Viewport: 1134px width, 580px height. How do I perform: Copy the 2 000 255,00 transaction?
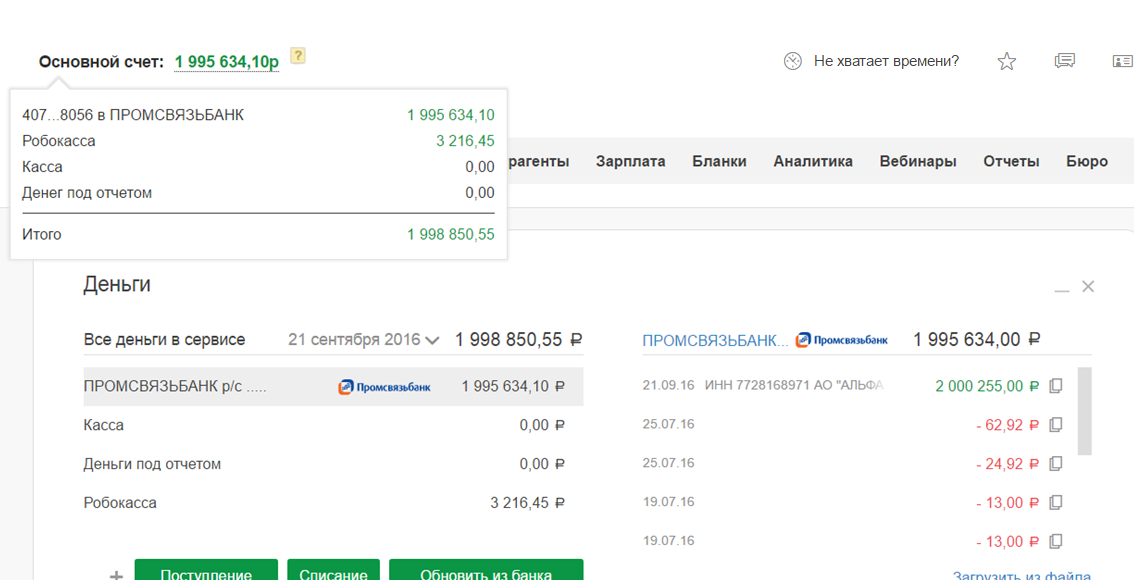point(1056,386)
